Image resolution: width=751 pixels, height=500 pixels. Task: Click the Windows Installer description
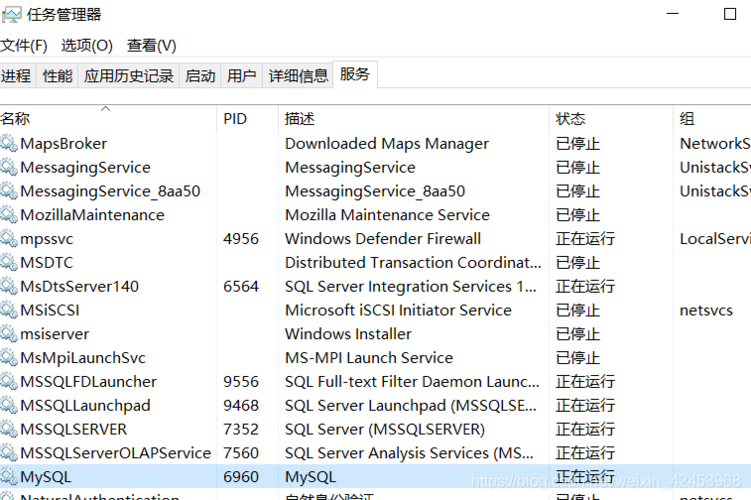[348, 334]
